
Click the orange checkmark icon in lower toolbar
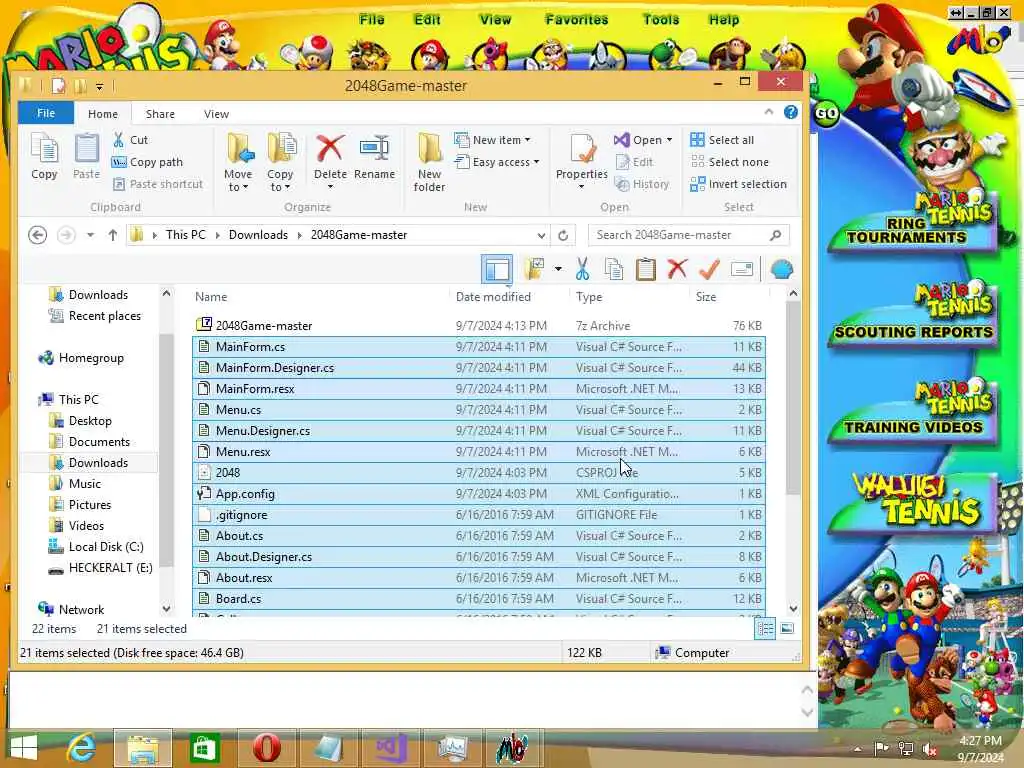click(x=709, y=269)
